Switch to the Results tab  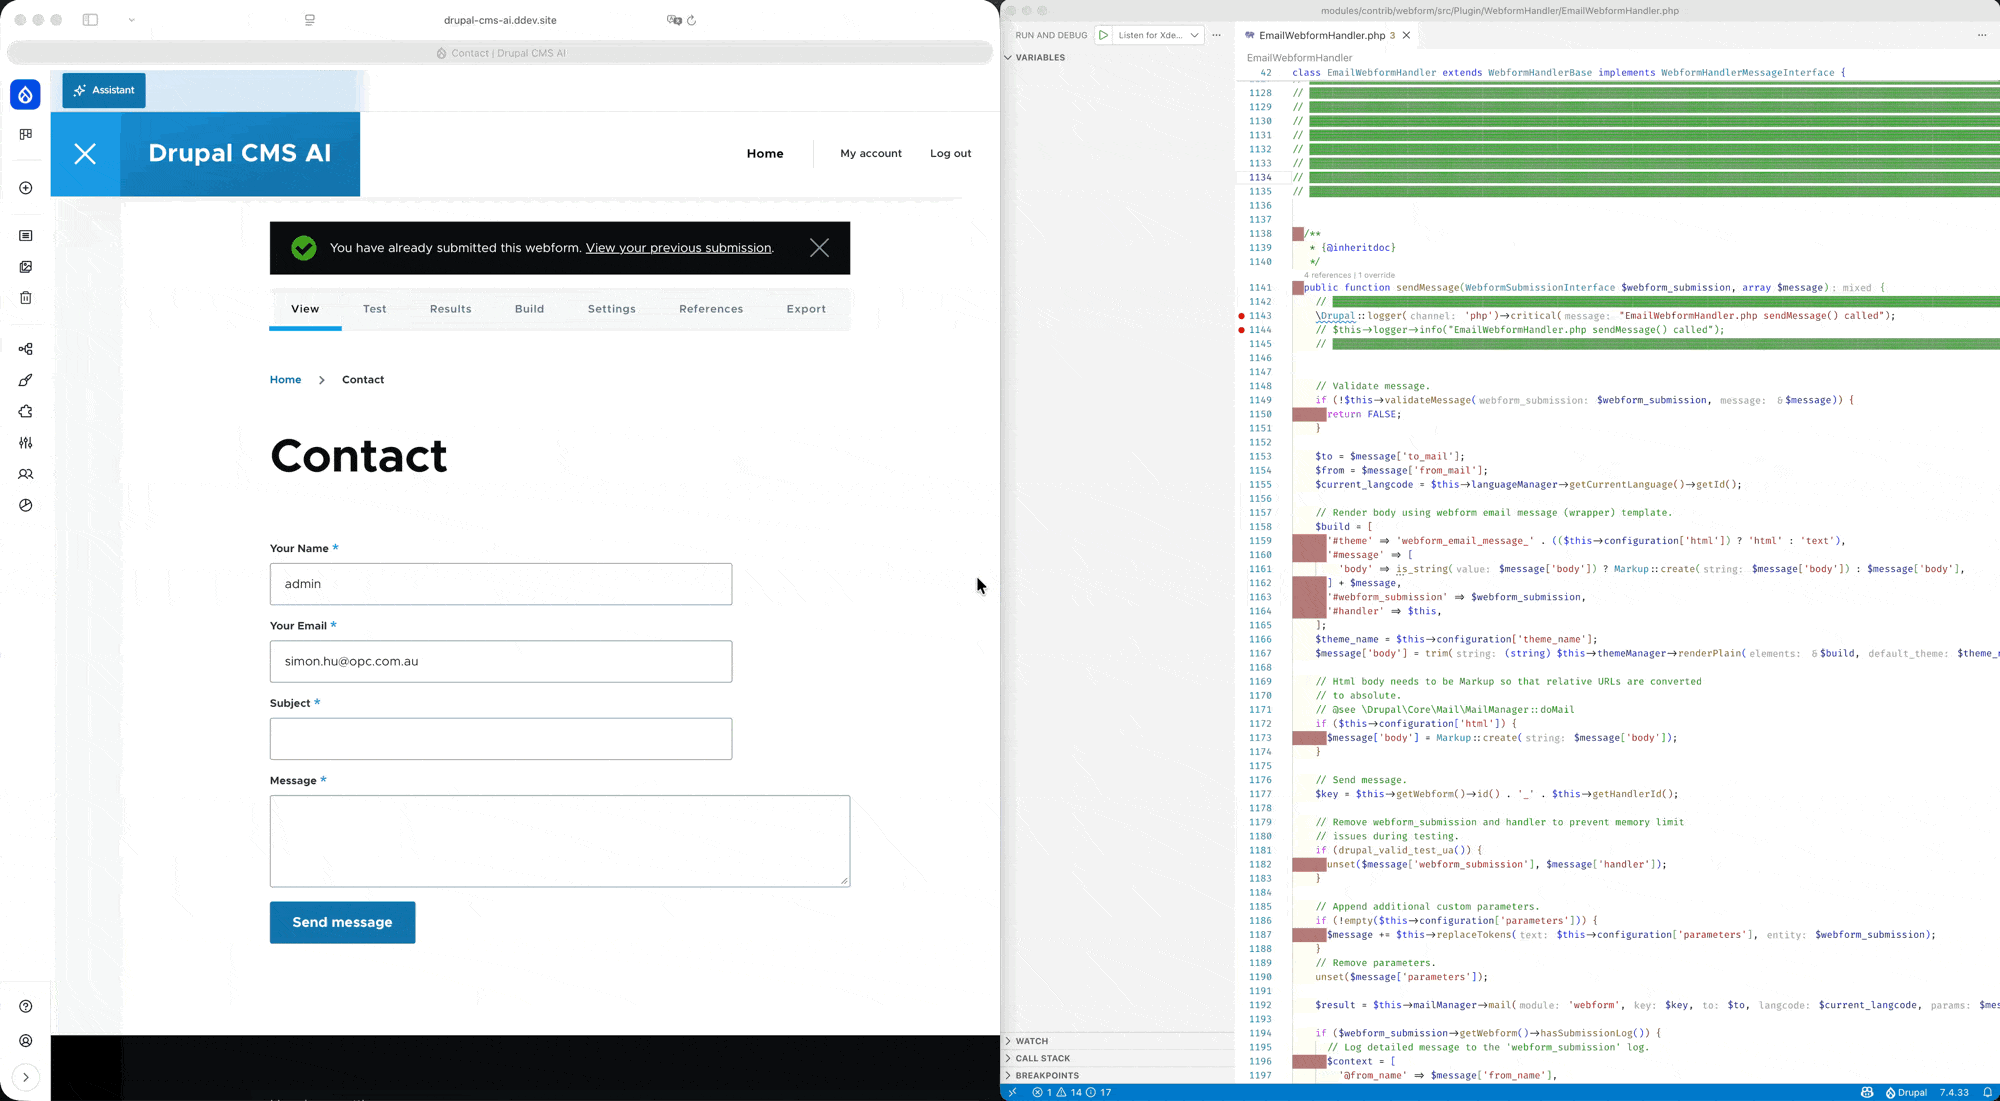[450, 309]
